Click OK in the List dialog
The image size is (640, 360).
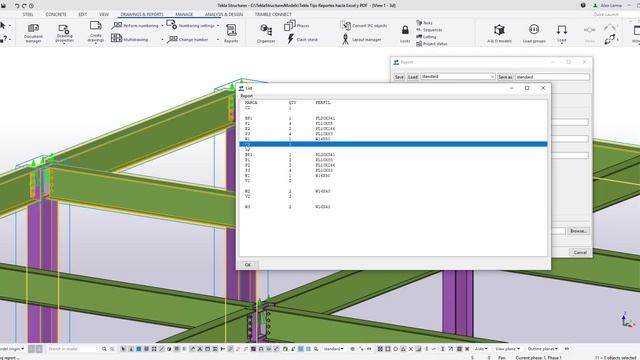pyautogui.click(x=248, y=265)
